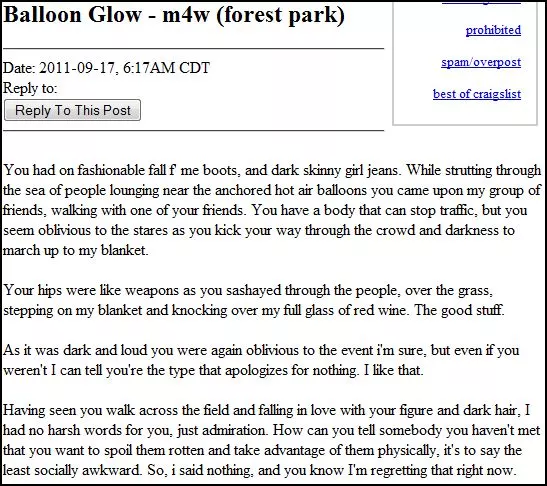This screenshot has width=547, height=486.
Task: Click the paragraph starting As it was dark
Action: [x=261, y=360]
